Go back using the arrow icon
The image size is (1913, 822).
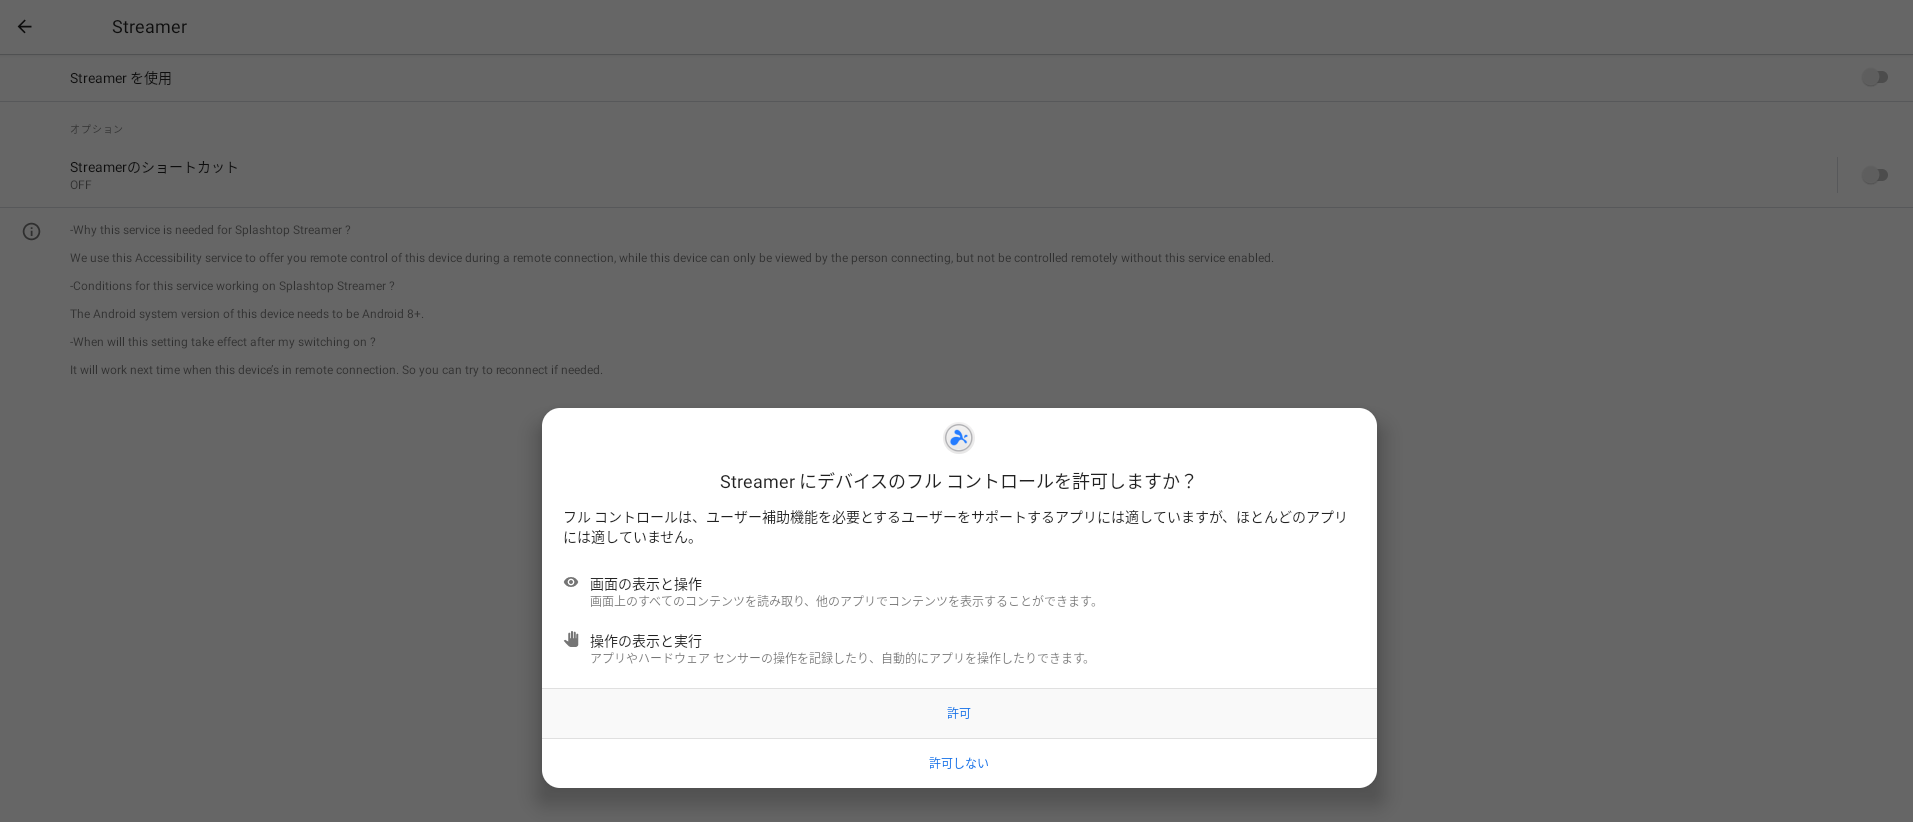[x=25, y=27]
